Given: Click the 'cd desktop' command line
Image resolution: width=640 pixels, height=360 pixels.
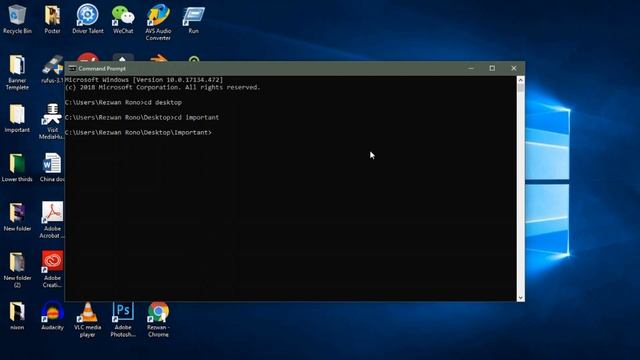Looking at the screenshot, I should tap(123, 102).
